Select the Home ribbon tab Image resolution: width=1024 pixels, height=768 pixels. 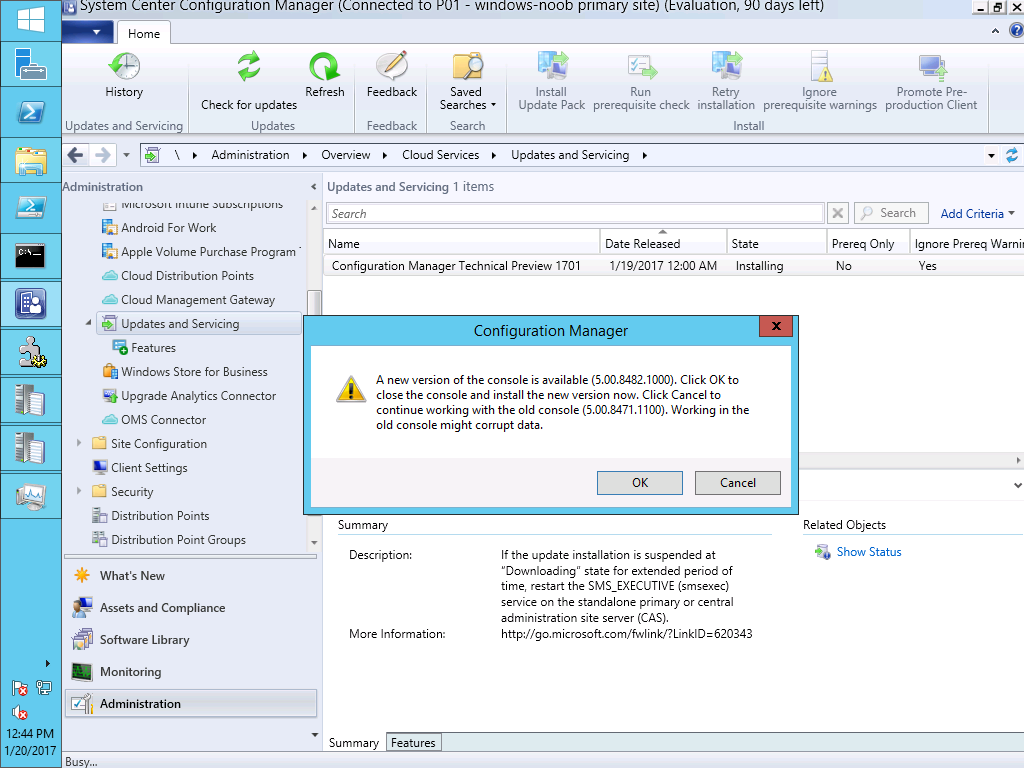(x=144, y=33)
